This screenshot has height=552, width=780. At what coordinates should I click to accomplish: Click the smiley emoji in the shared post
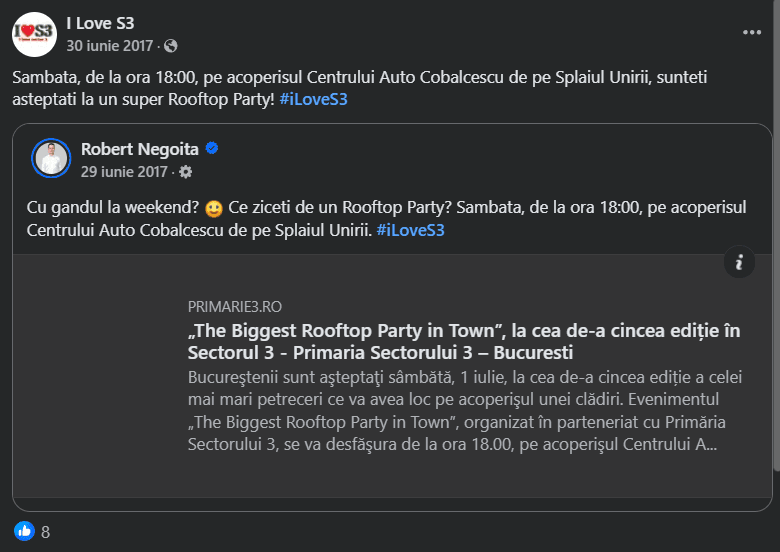click(213, 210)
